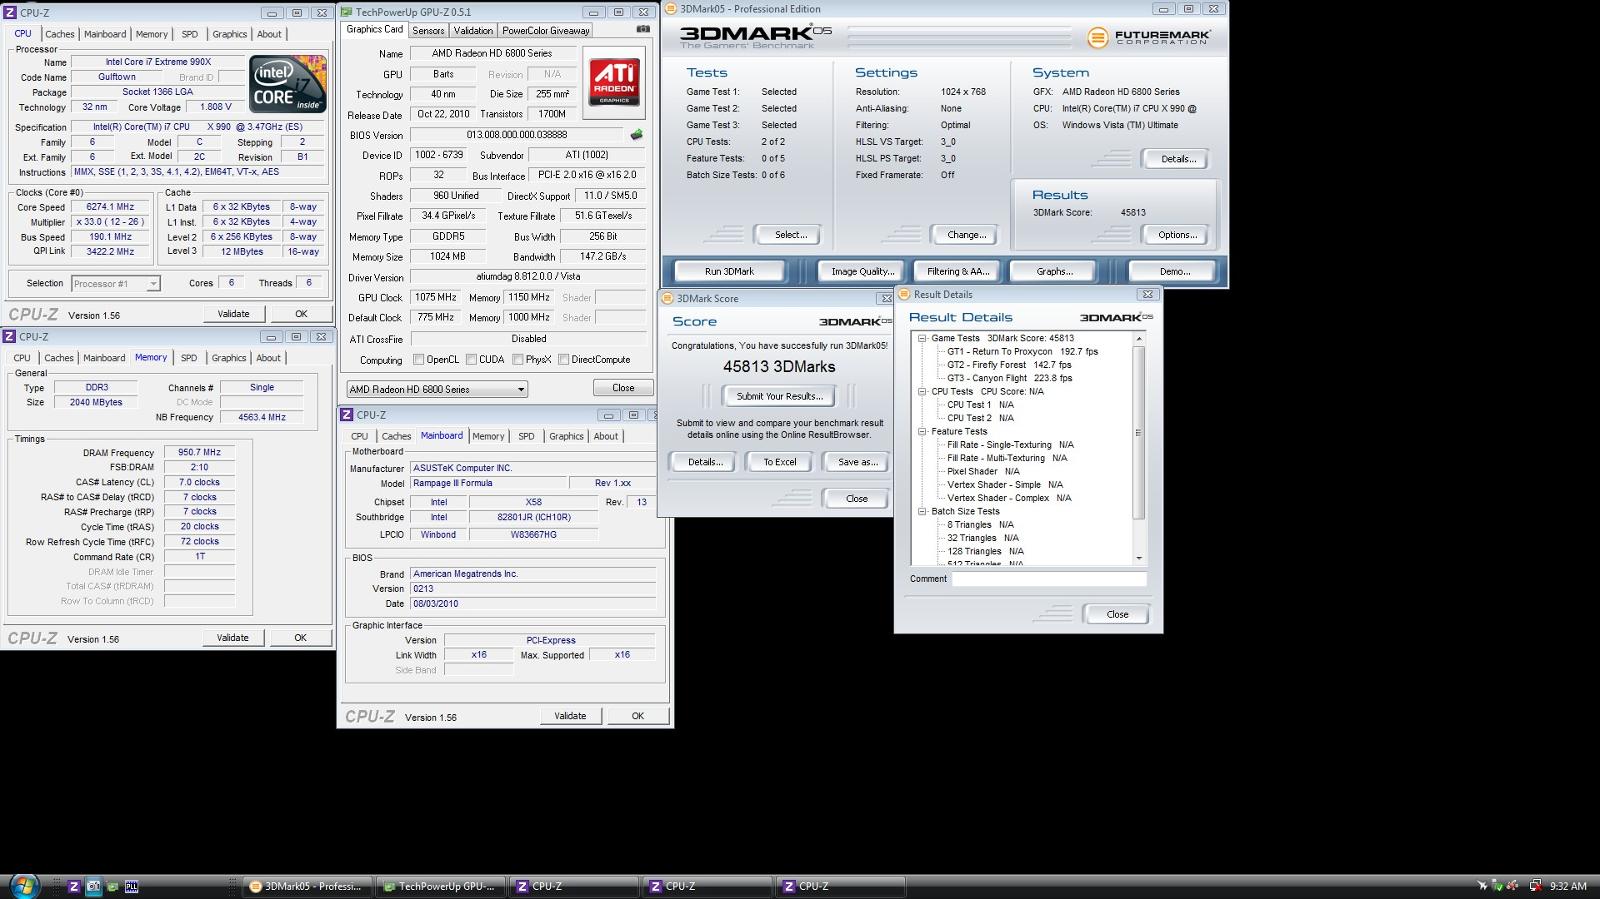This screenshot has width=1600, height=899.
Task: Click the Filtering & AA... button
Action: point(957,271)
